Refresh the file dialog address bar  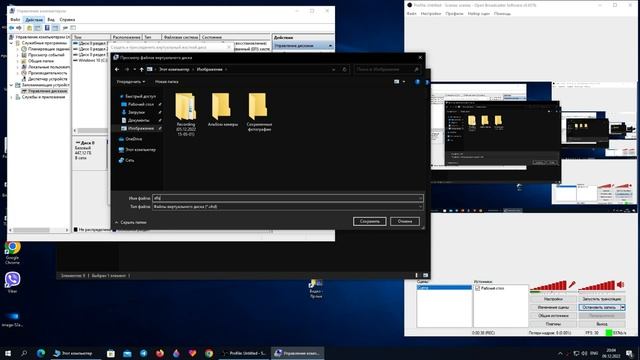344,69
